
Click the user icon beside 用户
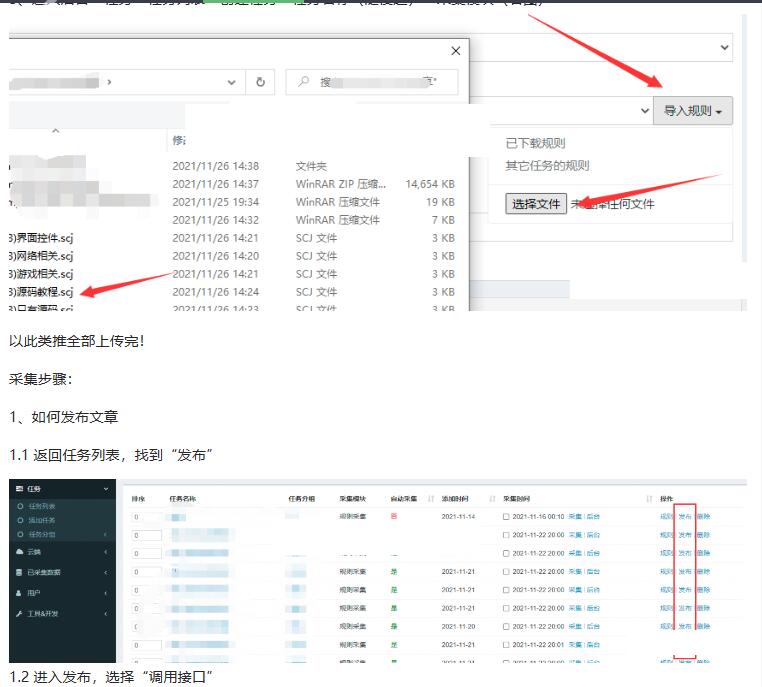(19, 593)
